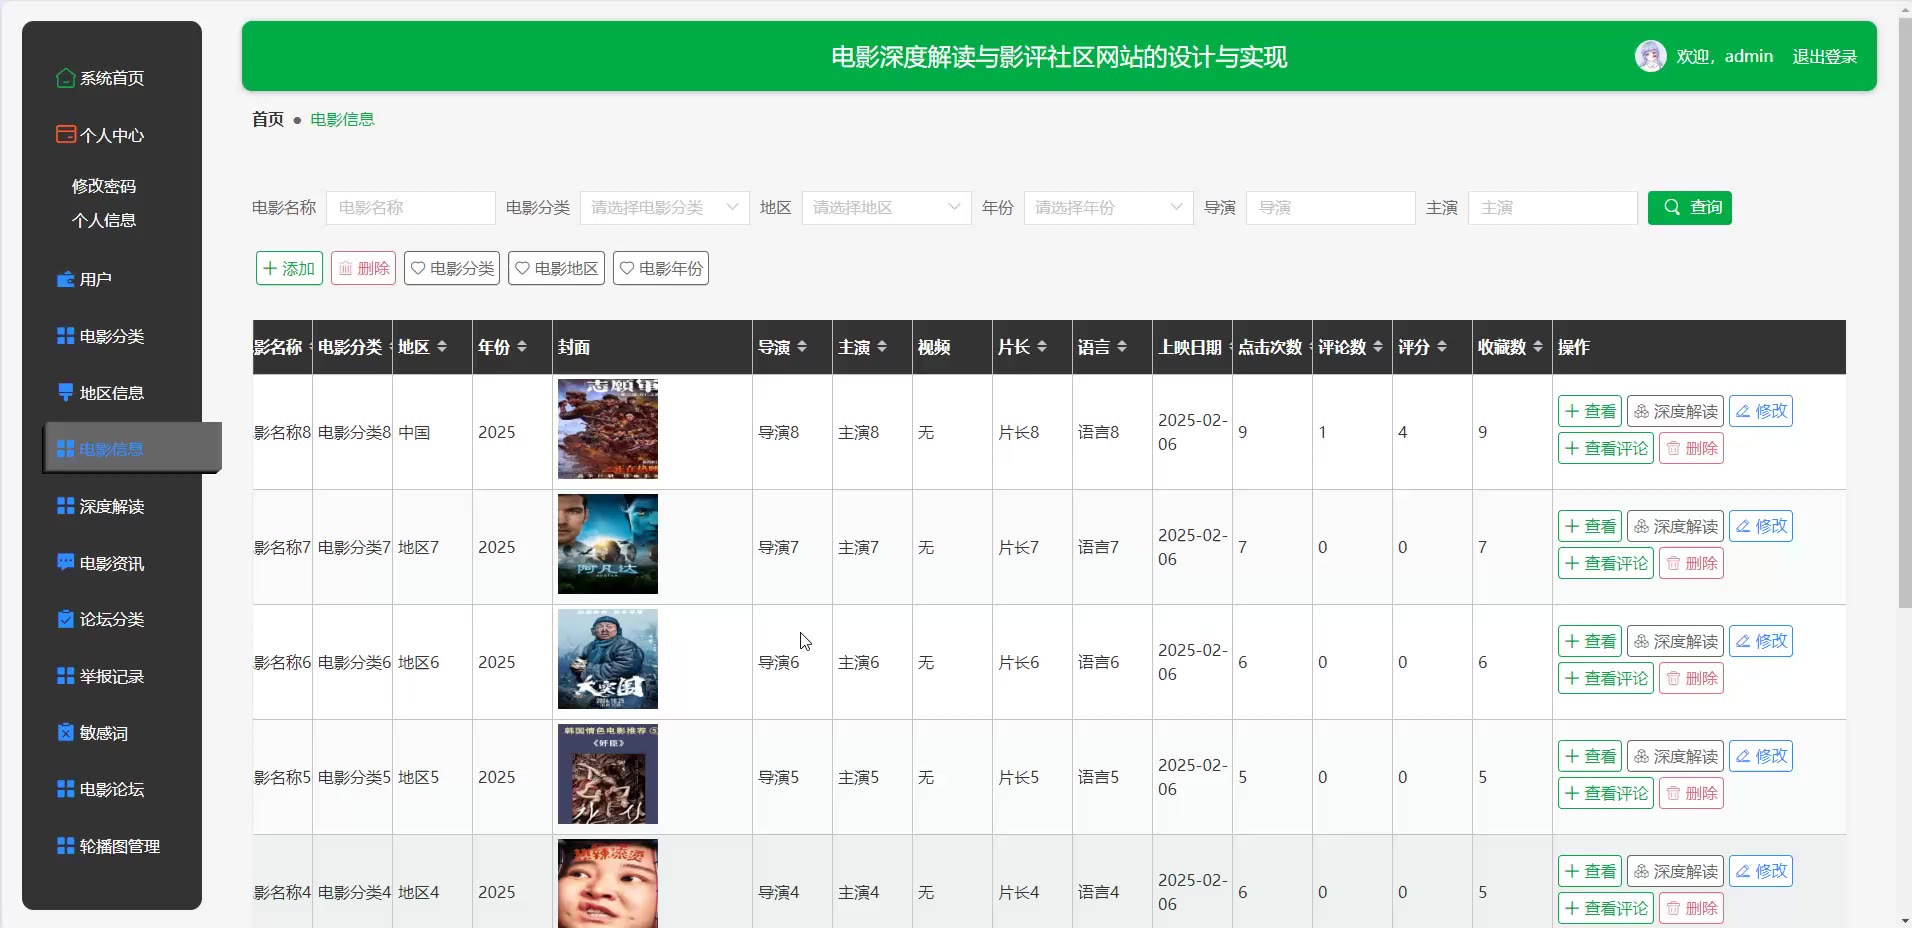Click the 论坛分类 clipboard icon in sidebar

66,619
